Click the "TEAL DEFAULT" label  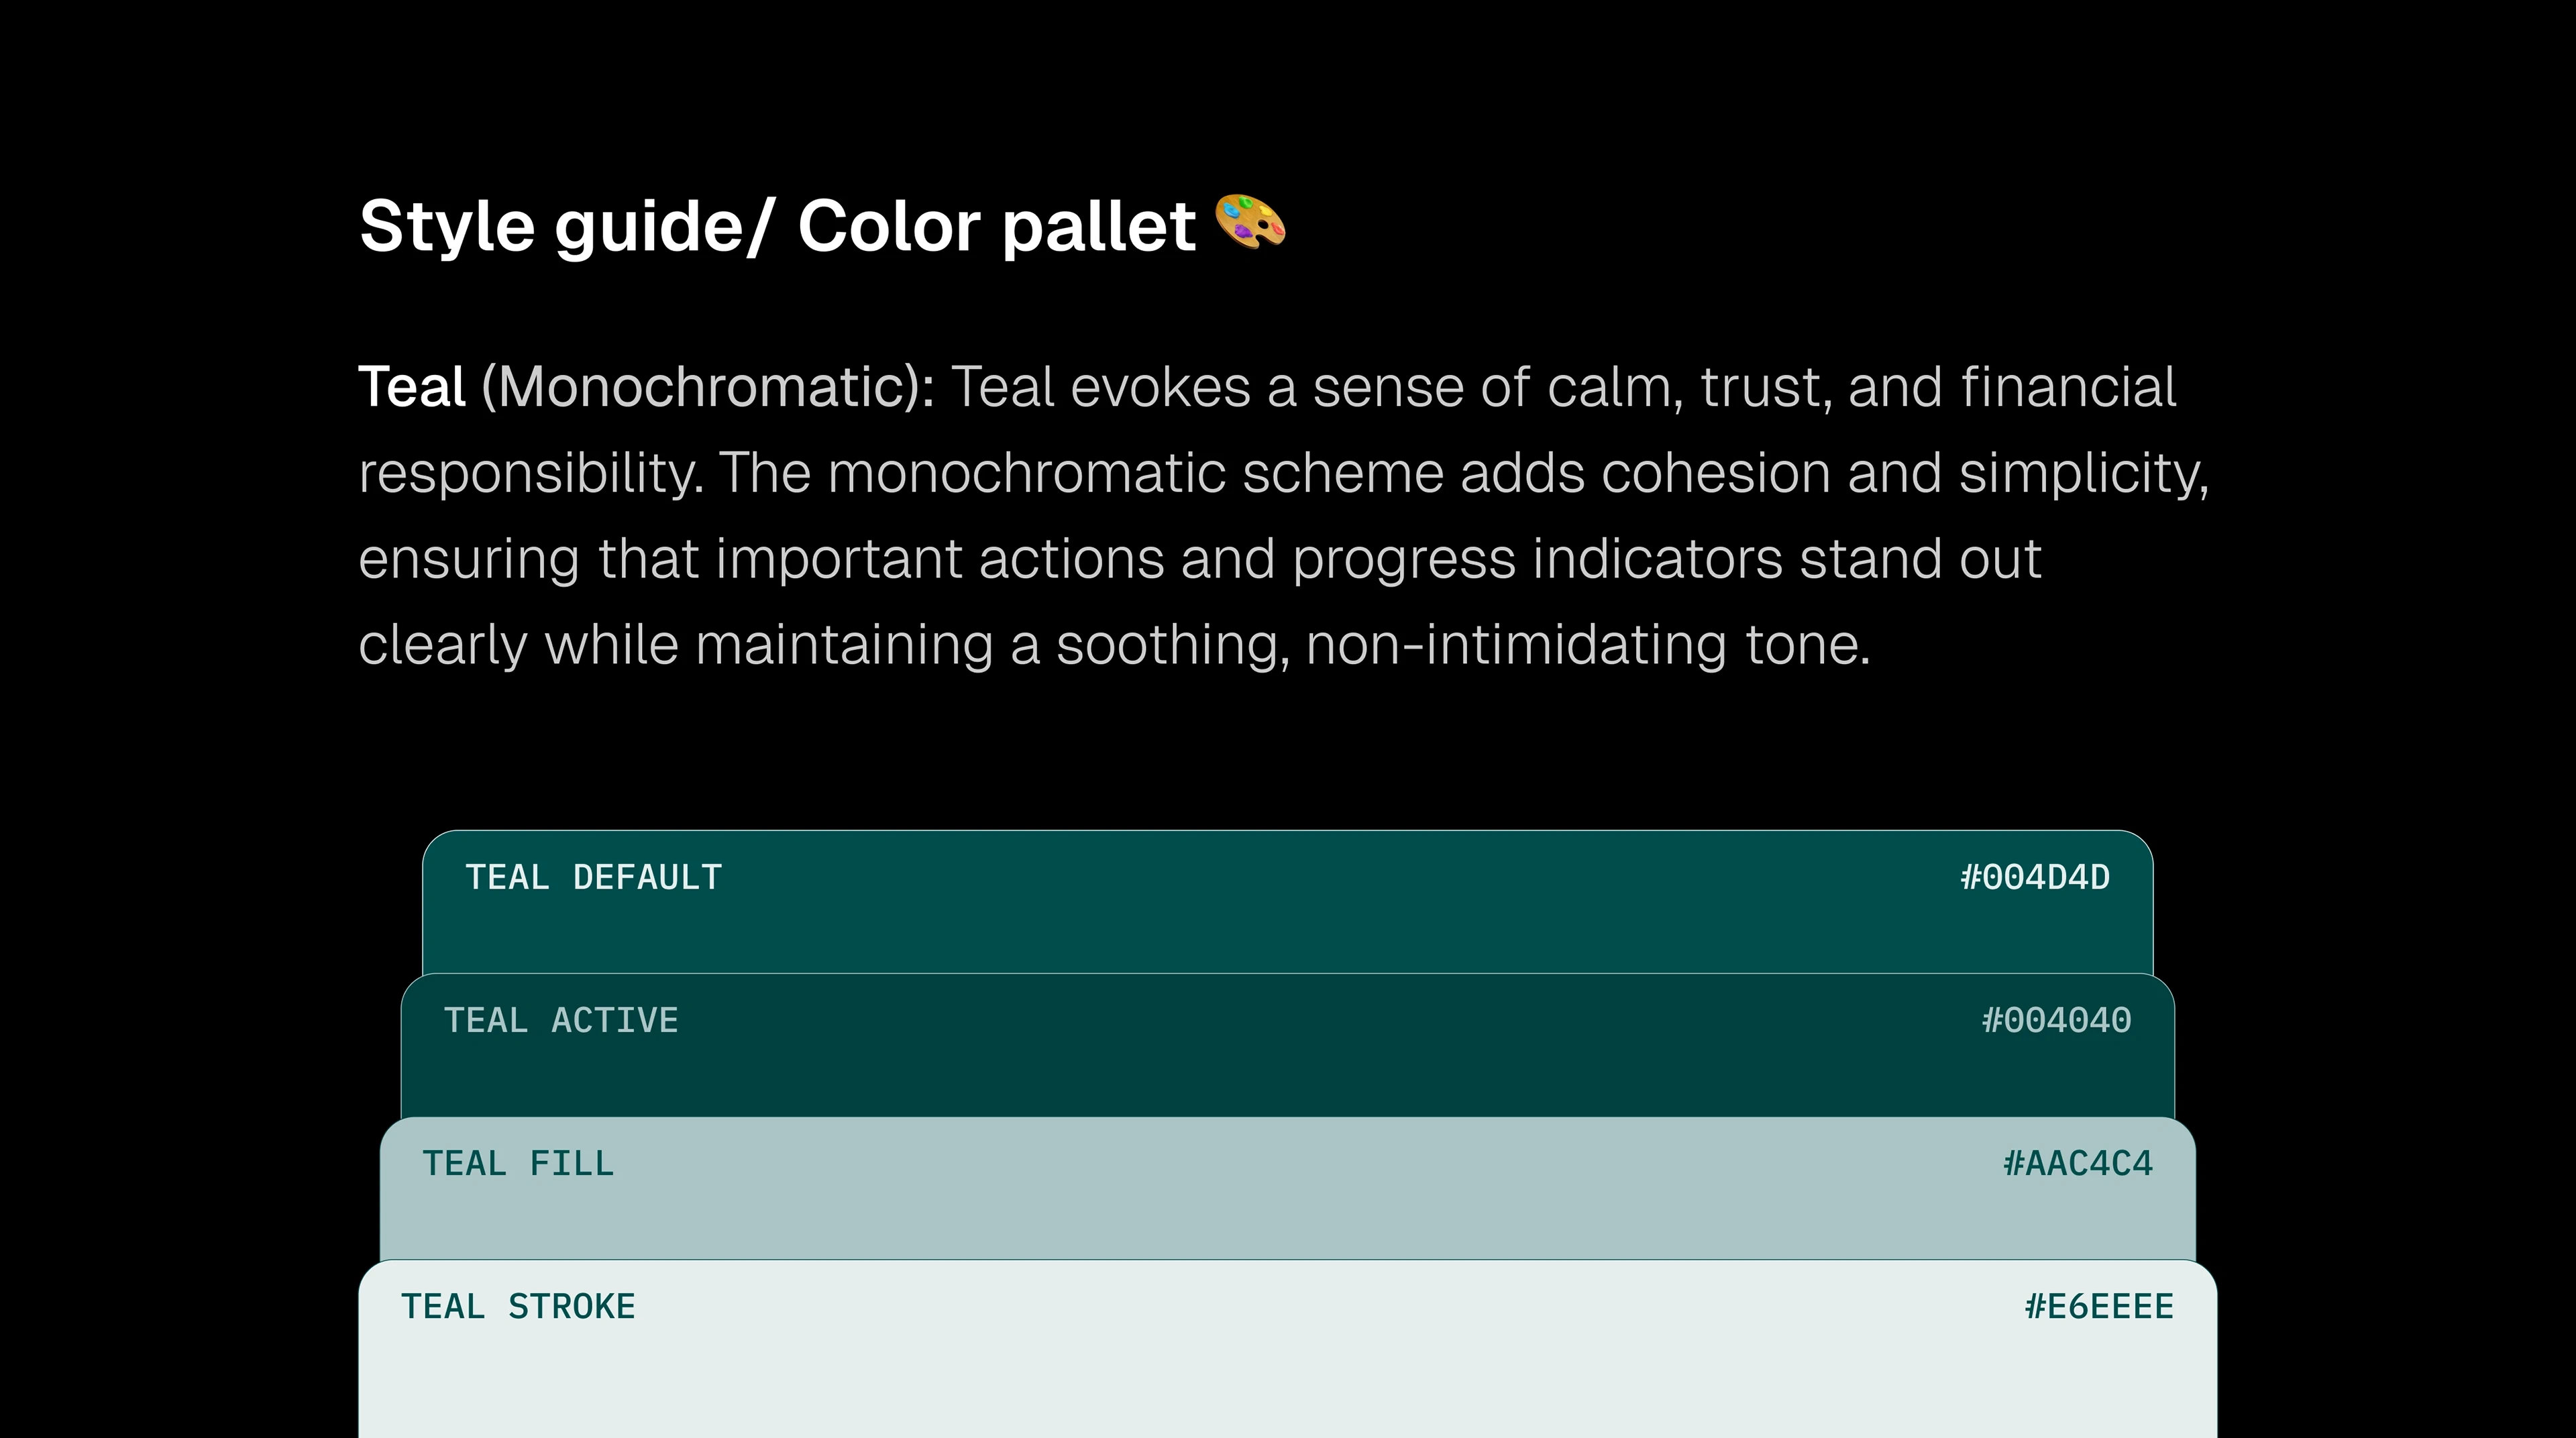click(x=593, y=878)
